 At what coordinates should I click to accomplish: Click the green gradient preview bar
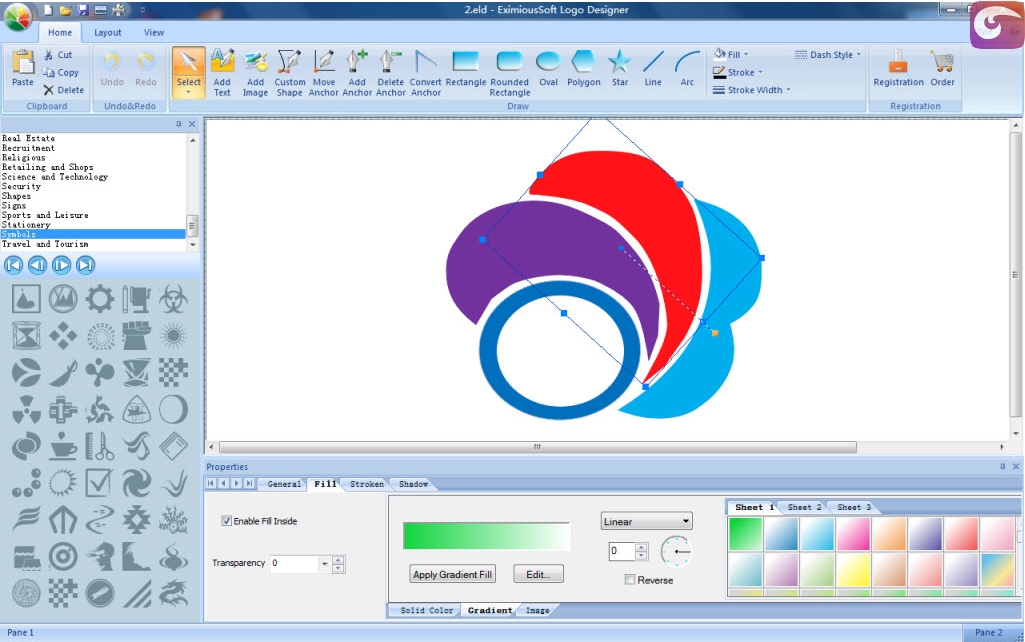pos(487,536)
